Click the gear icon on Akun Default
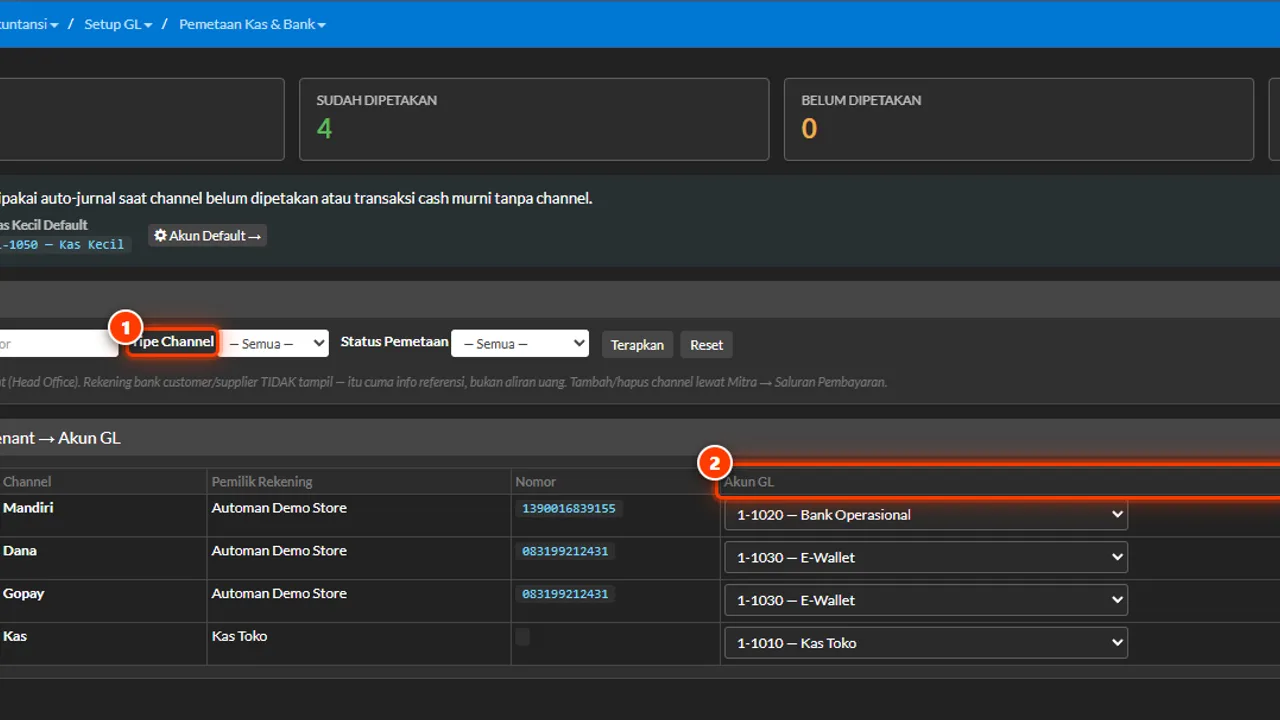Screen dimensions: 1280x720 (160, 236)
